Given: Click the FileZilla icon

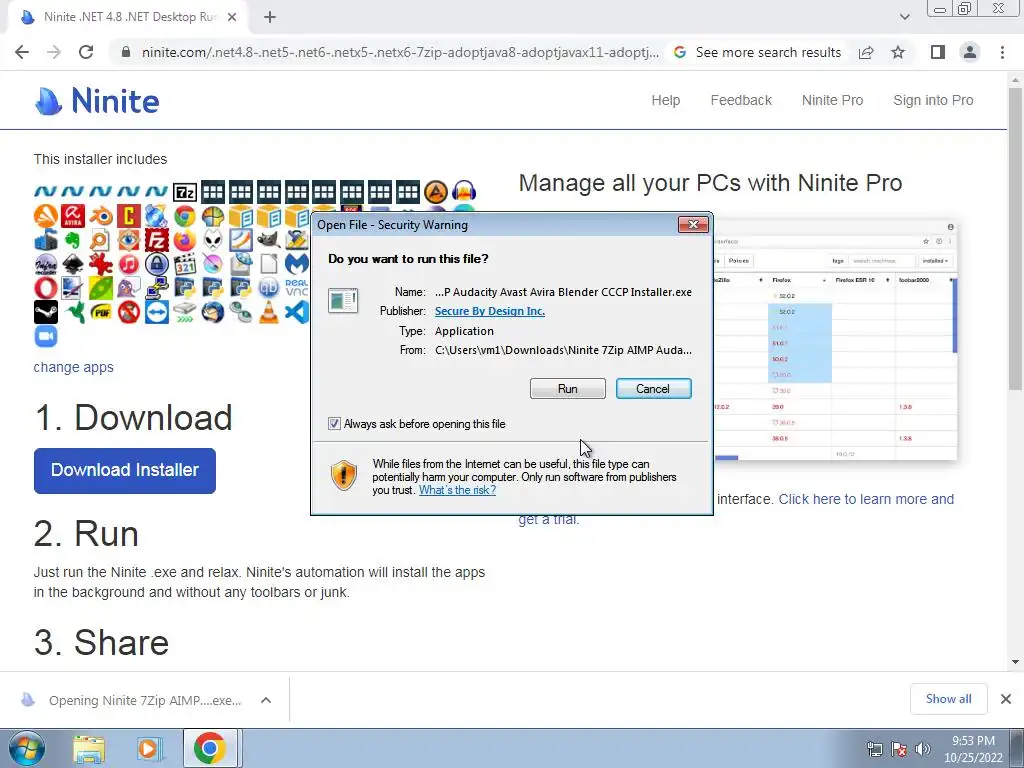Looking at the screenshot, I should tap(157, 240).
